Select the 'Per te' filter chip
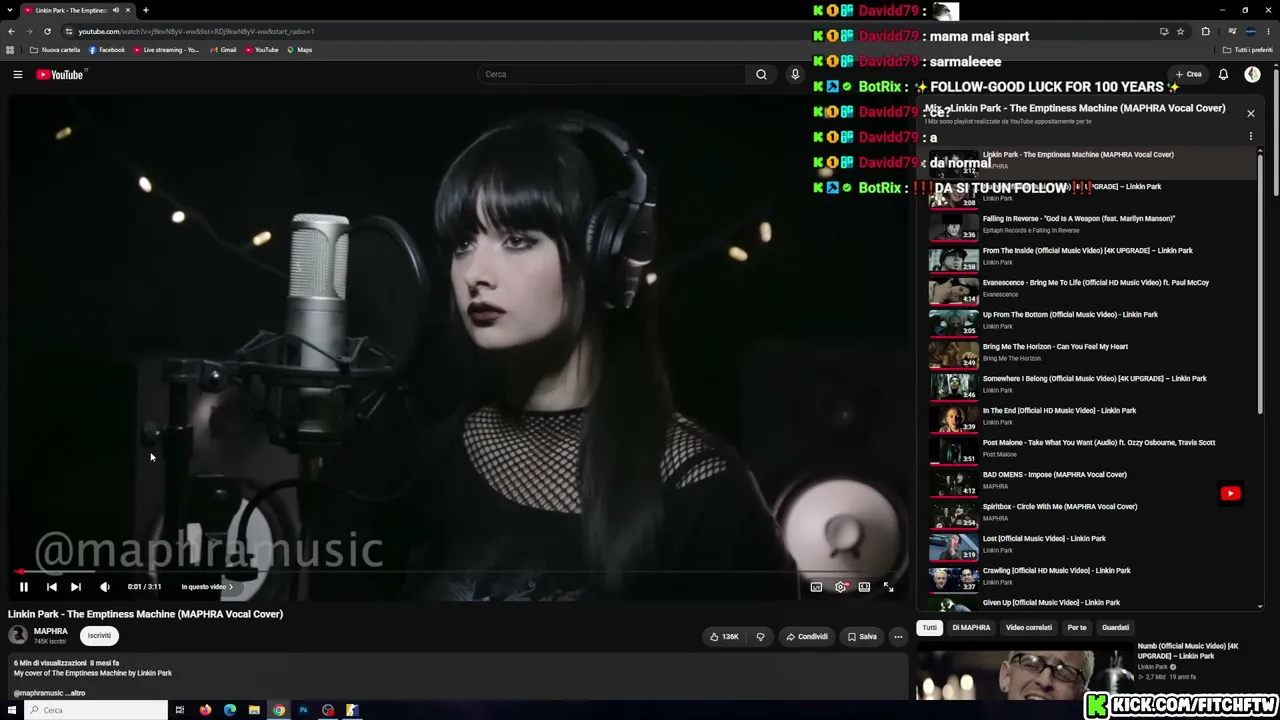 [x=1077, y=628]
